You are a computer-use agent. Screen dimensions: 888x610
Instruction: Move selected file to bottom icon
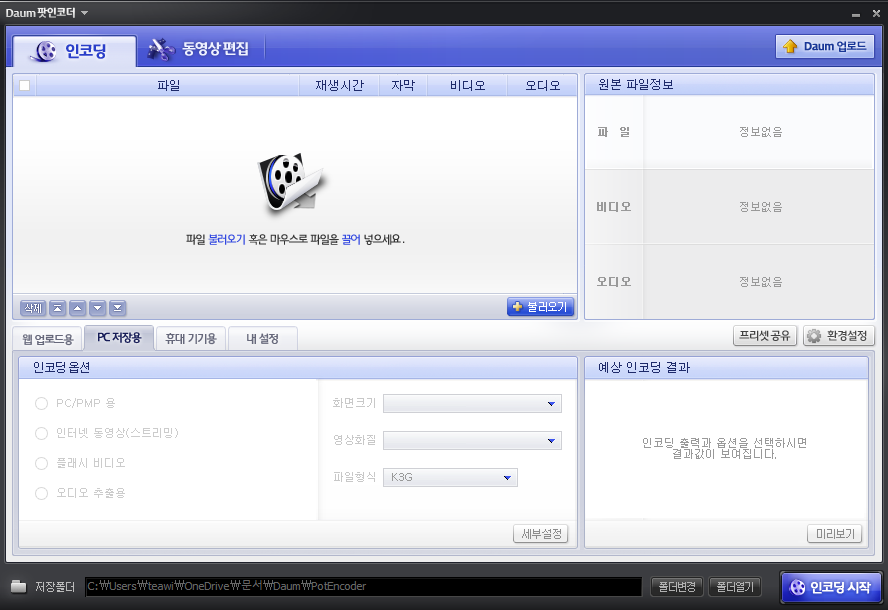click(117, 308)
